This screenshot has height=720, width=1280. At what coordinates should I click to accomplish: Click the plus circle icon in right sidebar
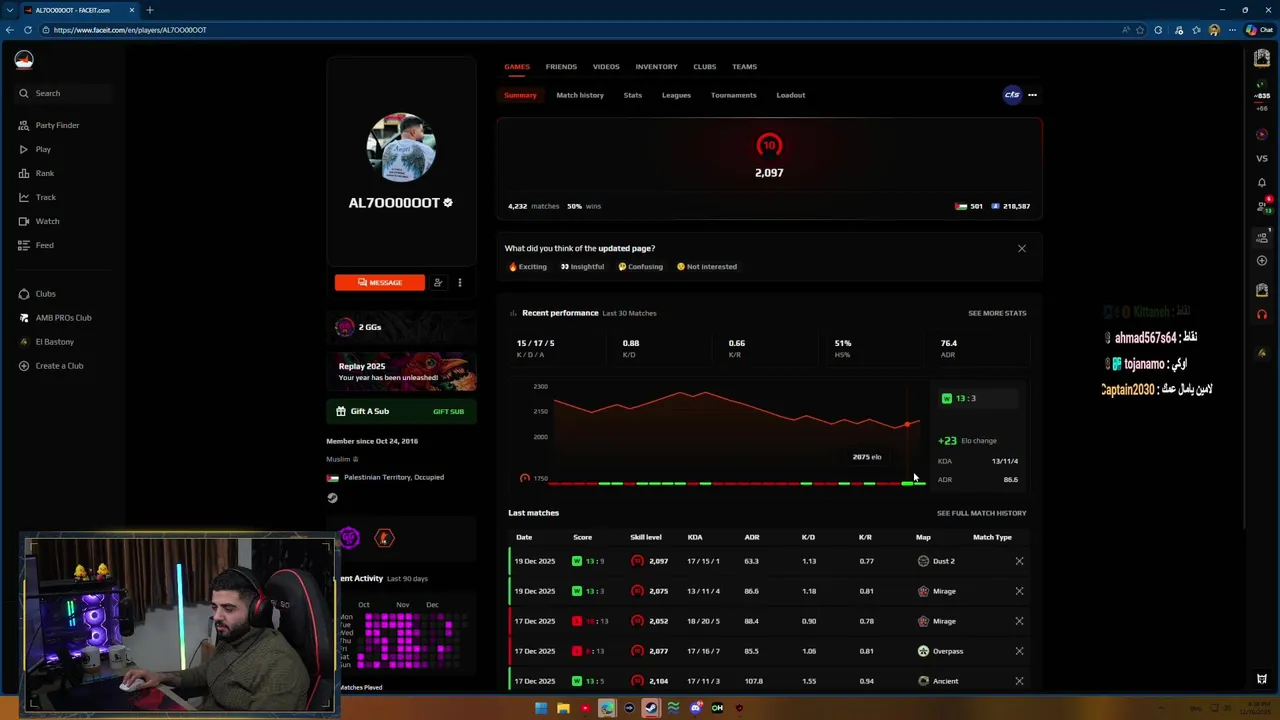pos(1262,261)
